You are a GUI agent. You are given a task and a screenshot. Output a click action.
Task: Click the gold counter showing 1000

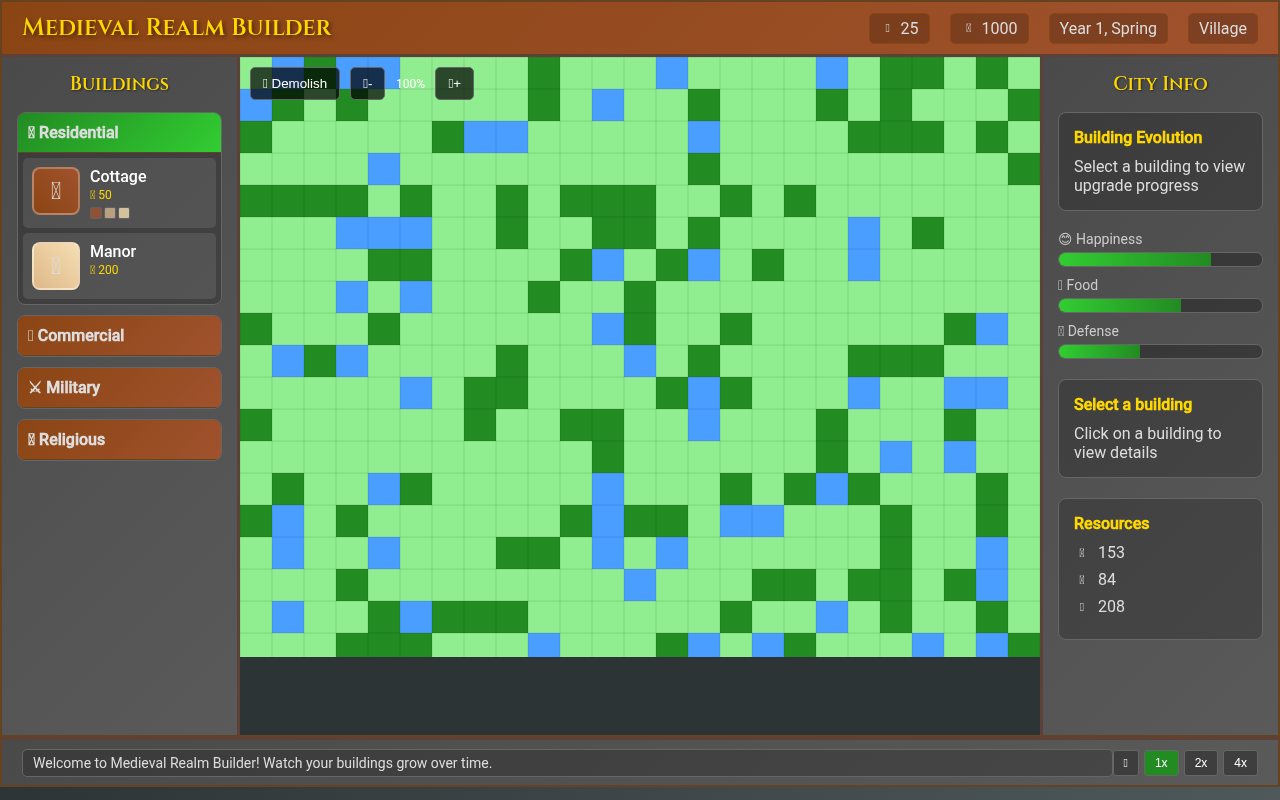coord(989,28)
